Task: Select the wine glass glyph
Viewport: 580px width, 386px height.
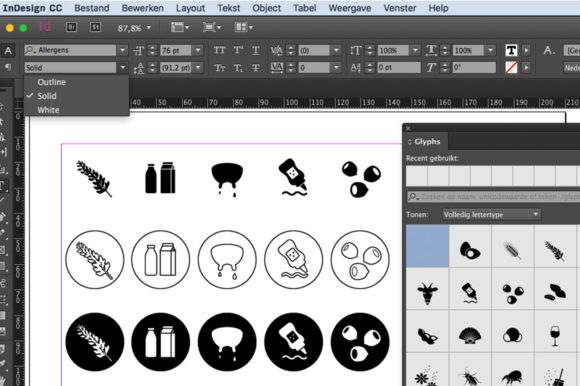Action: (555, 336)
